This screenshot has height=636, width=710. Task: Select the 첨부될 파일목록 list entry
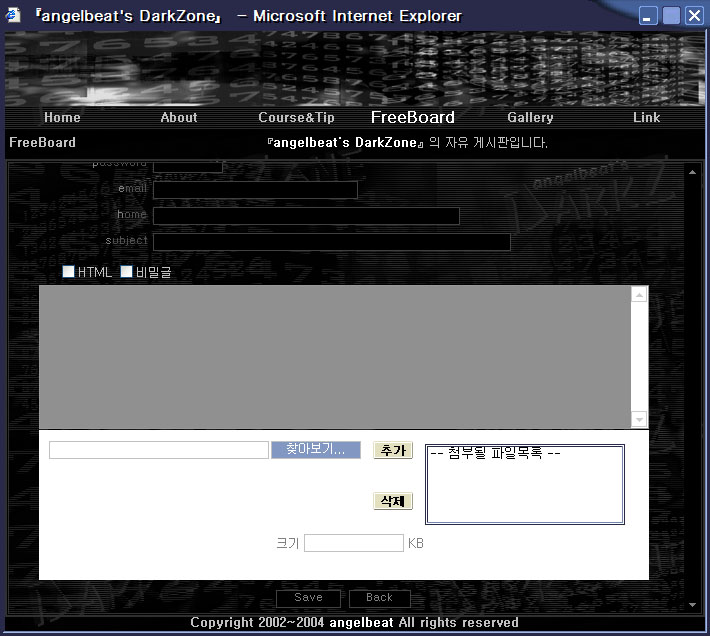(x=495, y=453)
